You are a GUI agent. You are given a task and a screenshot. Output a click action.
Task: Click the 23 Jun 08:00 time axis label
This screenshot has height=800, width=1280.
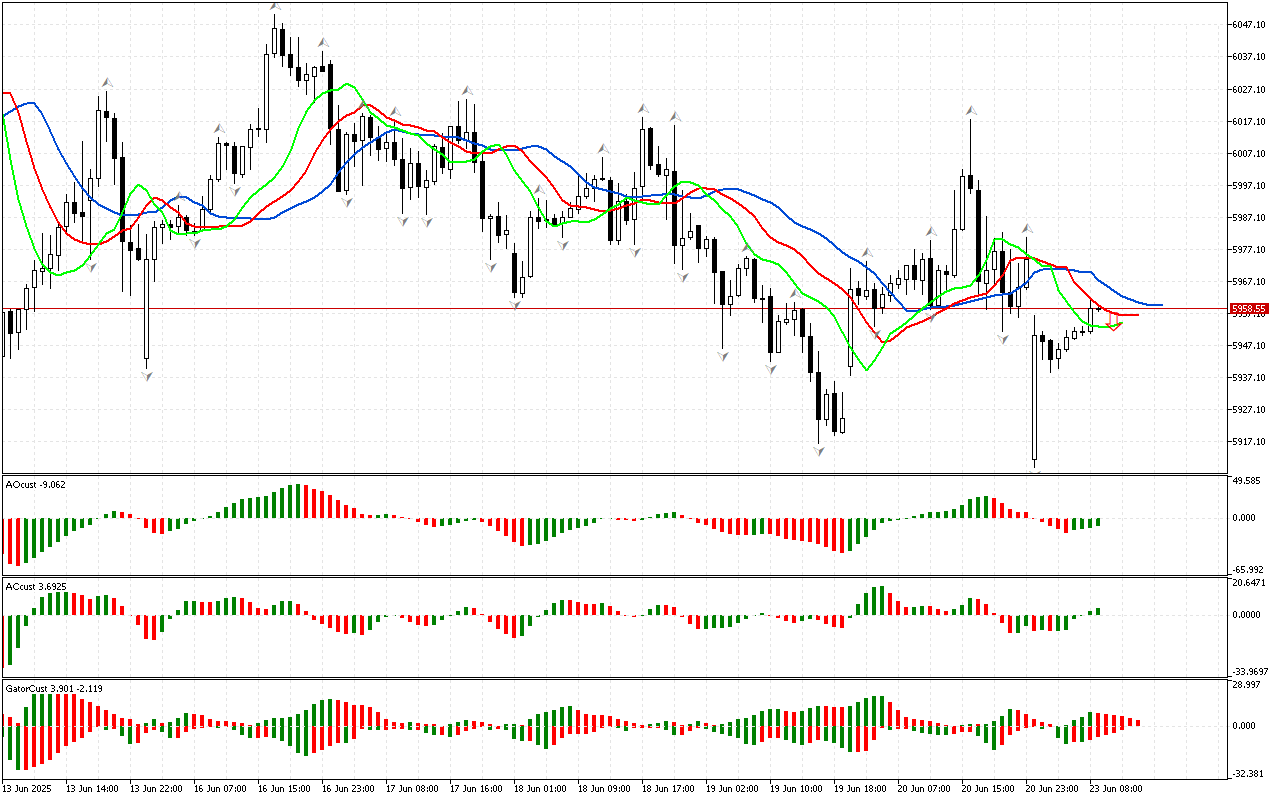point(1116,788)
